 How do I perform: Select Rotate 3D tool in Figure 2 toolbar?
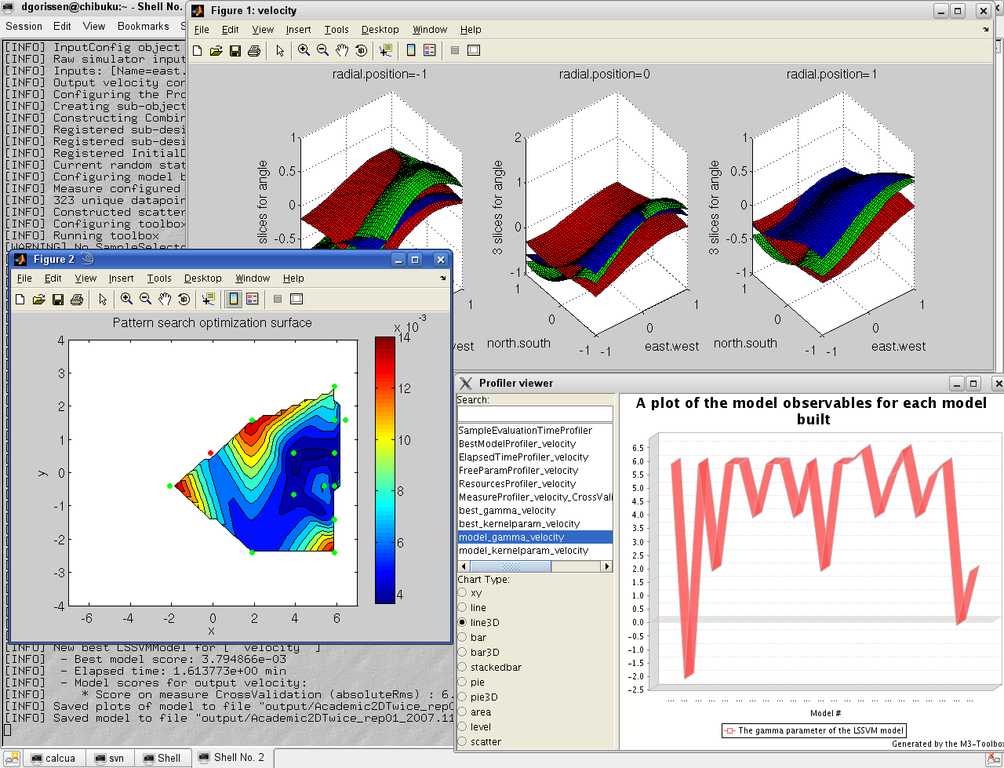(184, 299)
